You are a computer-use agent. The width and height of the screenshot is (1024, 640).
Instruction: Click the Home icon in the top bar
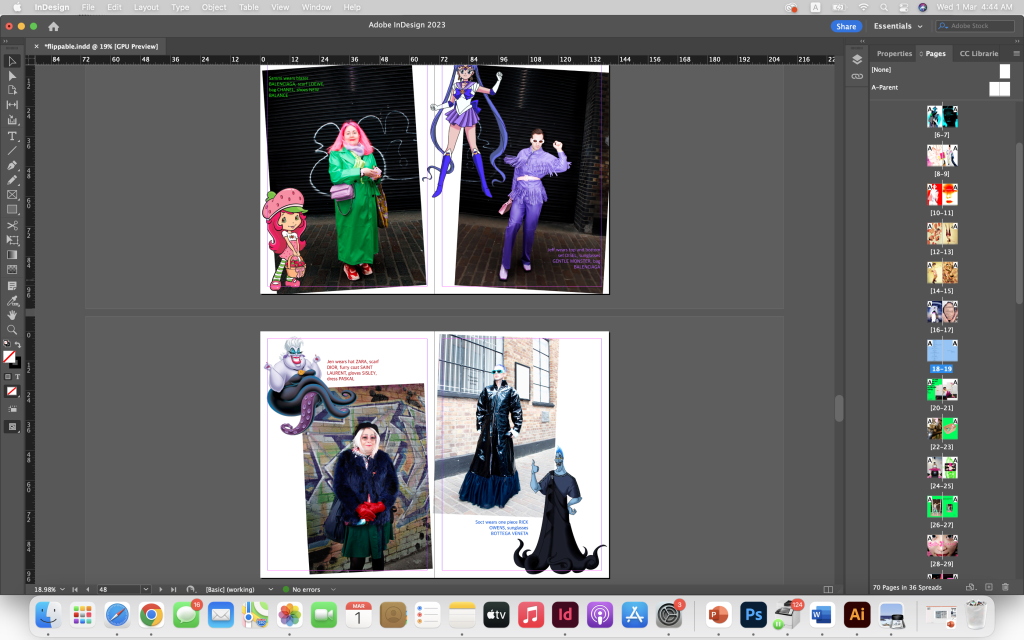coord(54,26)
